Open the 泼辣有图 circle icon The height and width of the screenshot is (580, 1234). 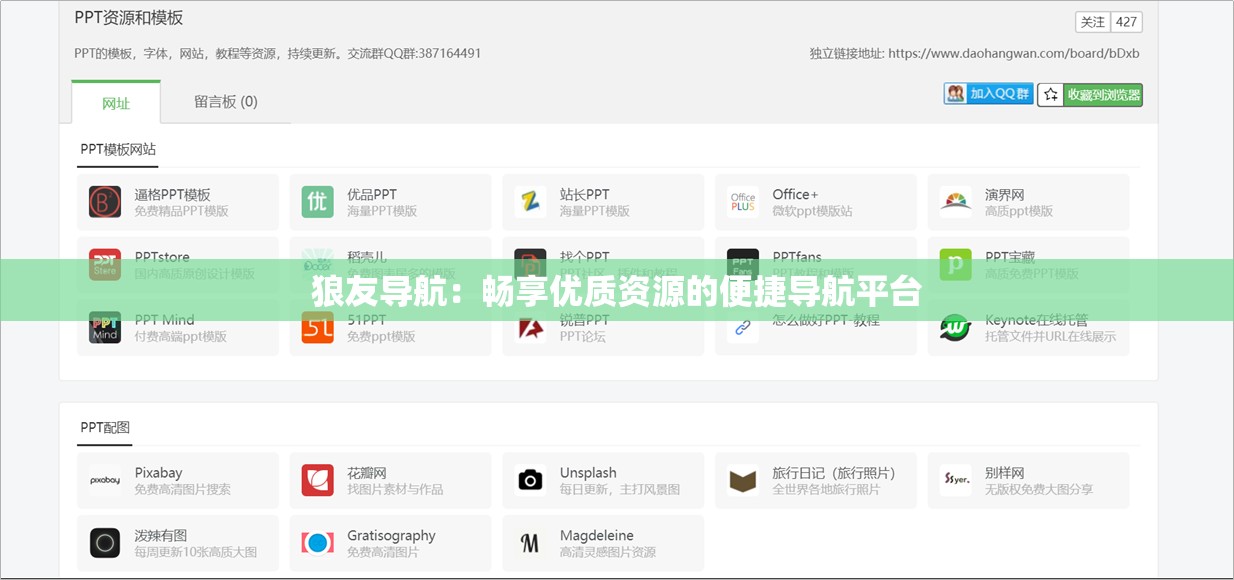105,543
